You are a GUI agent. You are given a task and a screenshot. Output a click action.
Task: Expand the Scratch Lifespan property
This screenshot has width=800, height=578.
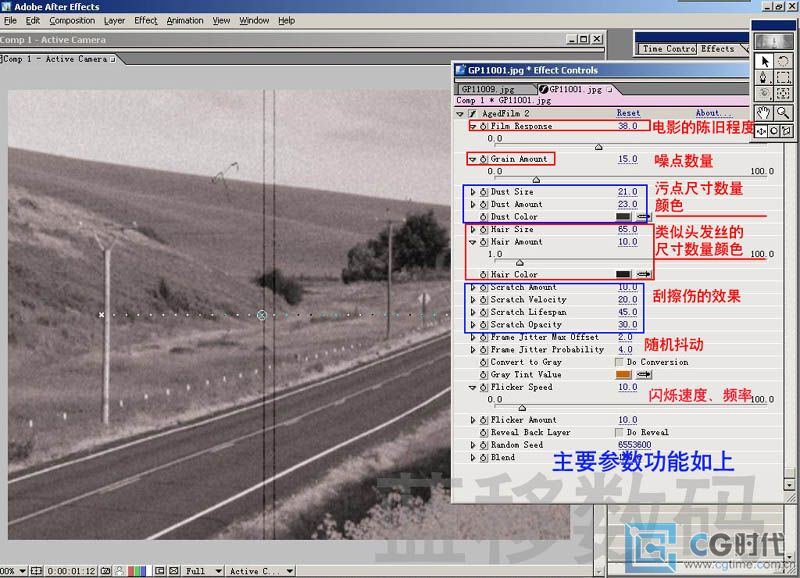tap(473, 312)
